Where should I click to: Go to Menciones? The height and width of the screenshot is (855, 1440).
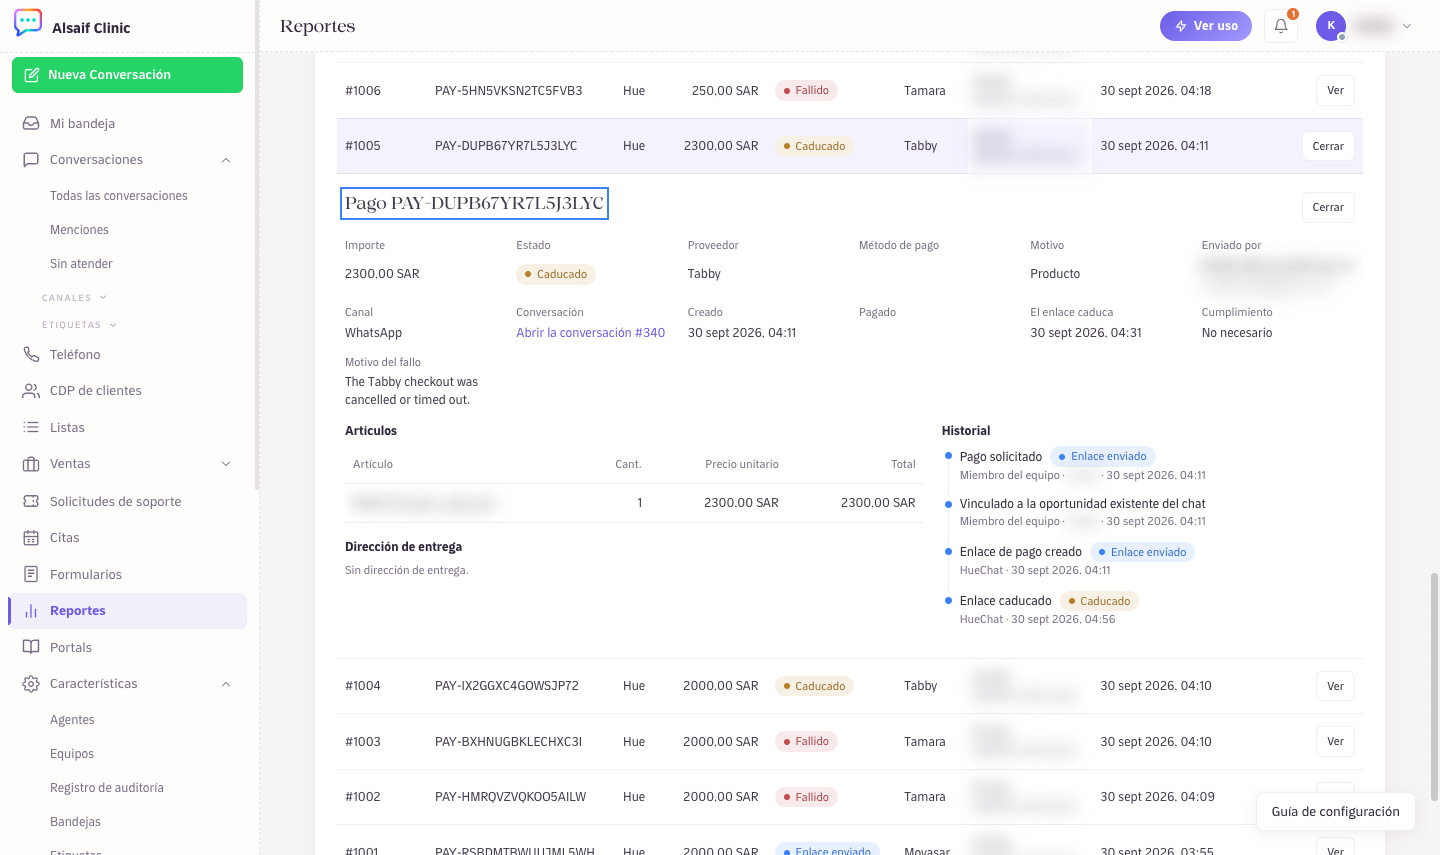(x=79, y=230)
